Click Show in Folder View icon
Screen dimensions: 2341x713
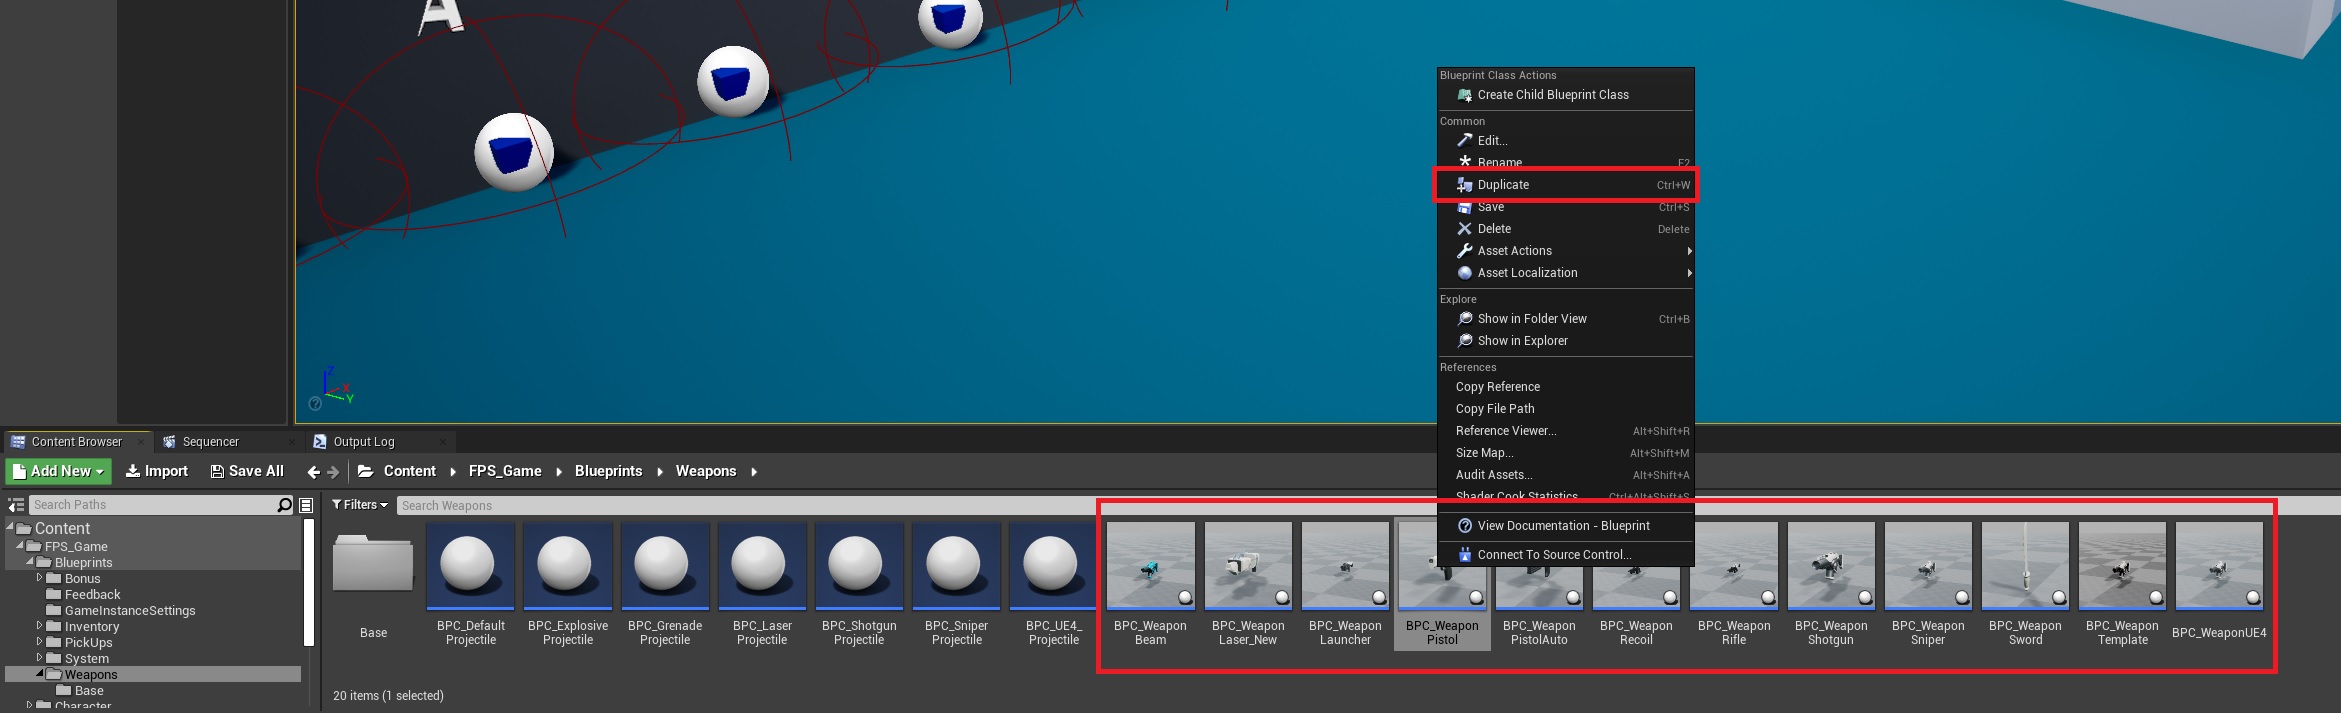(1465, 319)
